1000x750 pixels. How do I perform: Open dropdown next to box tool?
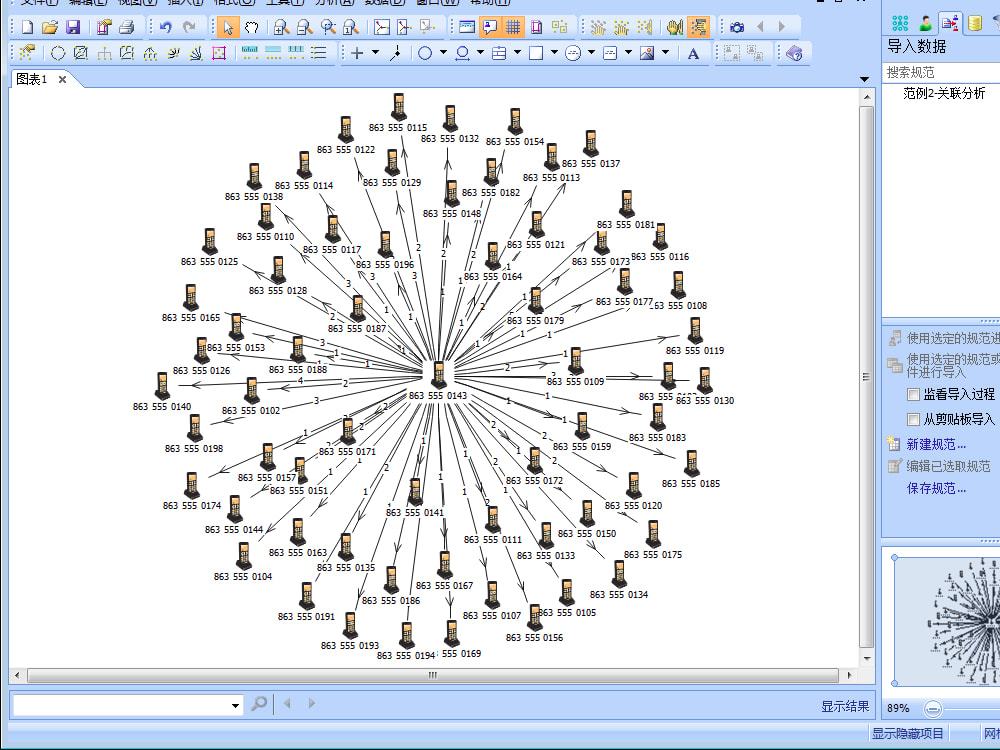point(554,53)
